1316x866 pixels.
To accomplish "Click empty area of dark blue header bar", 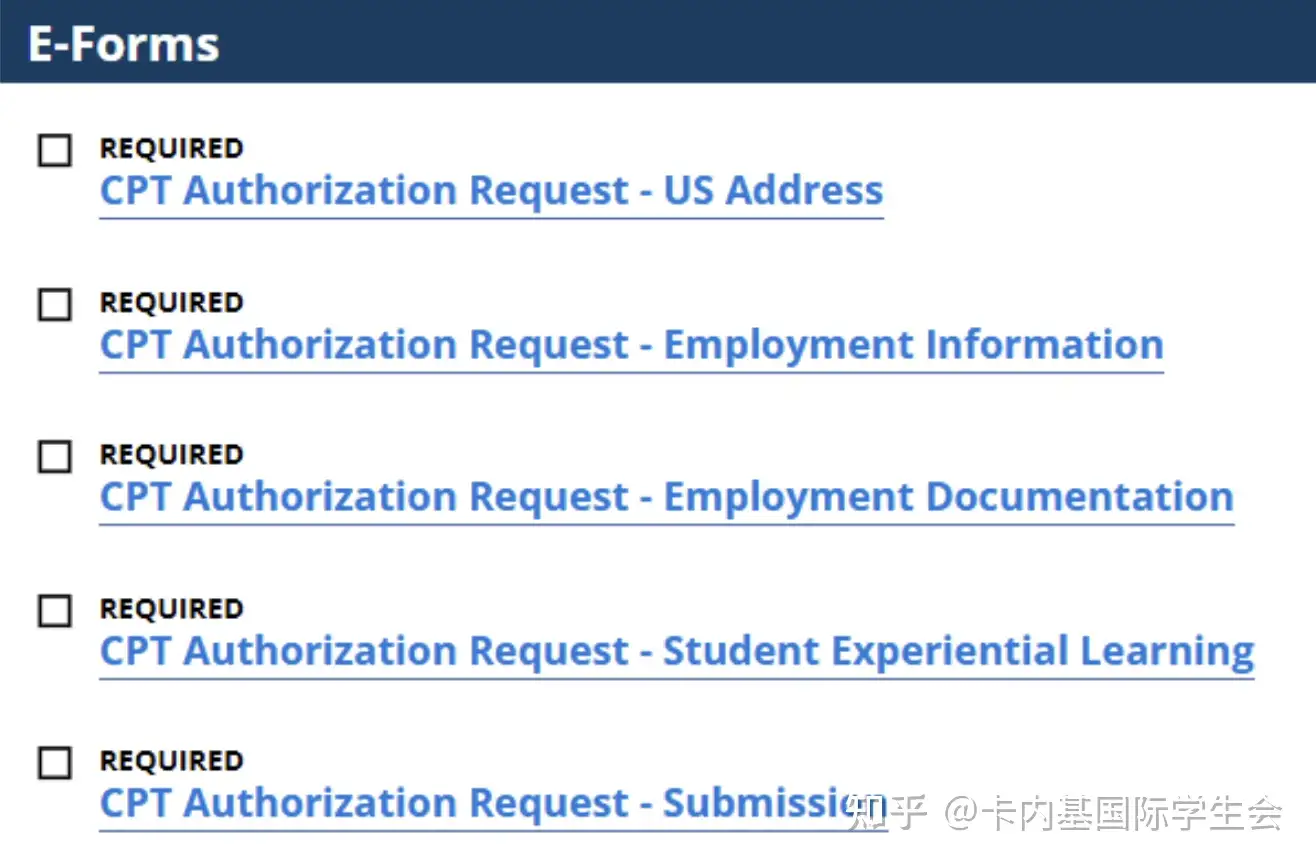I will (x=760, y=42).
